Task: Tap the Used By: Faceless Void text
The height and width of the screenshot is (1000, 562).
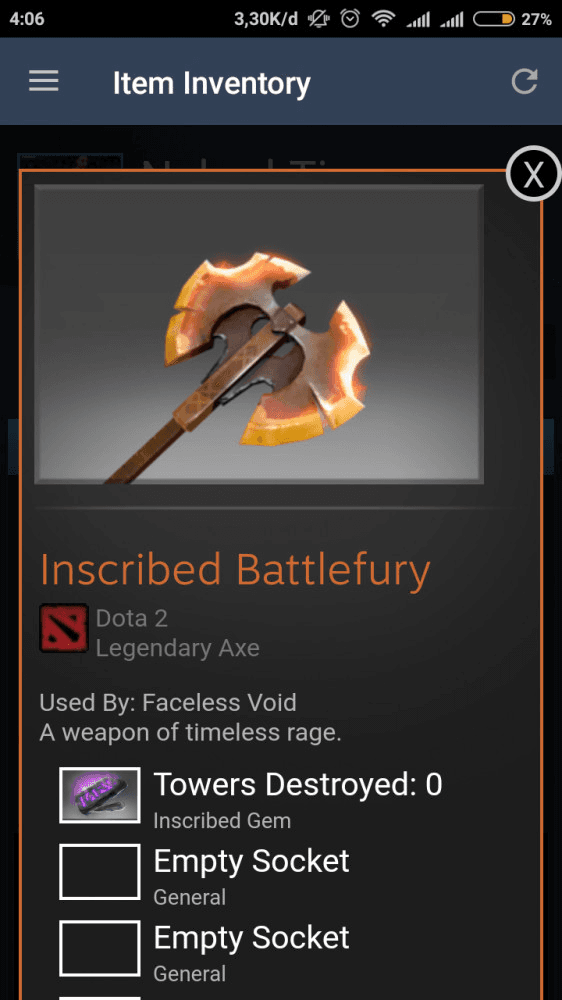Action: (x=168, y=703)
